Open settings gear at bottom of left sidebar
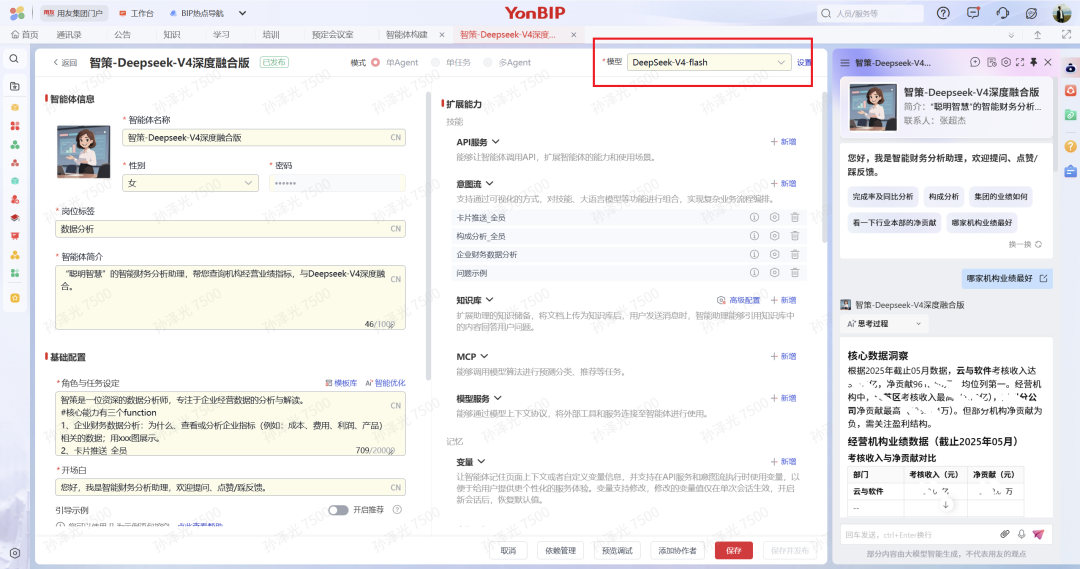1080x569 pixels. 14,553
